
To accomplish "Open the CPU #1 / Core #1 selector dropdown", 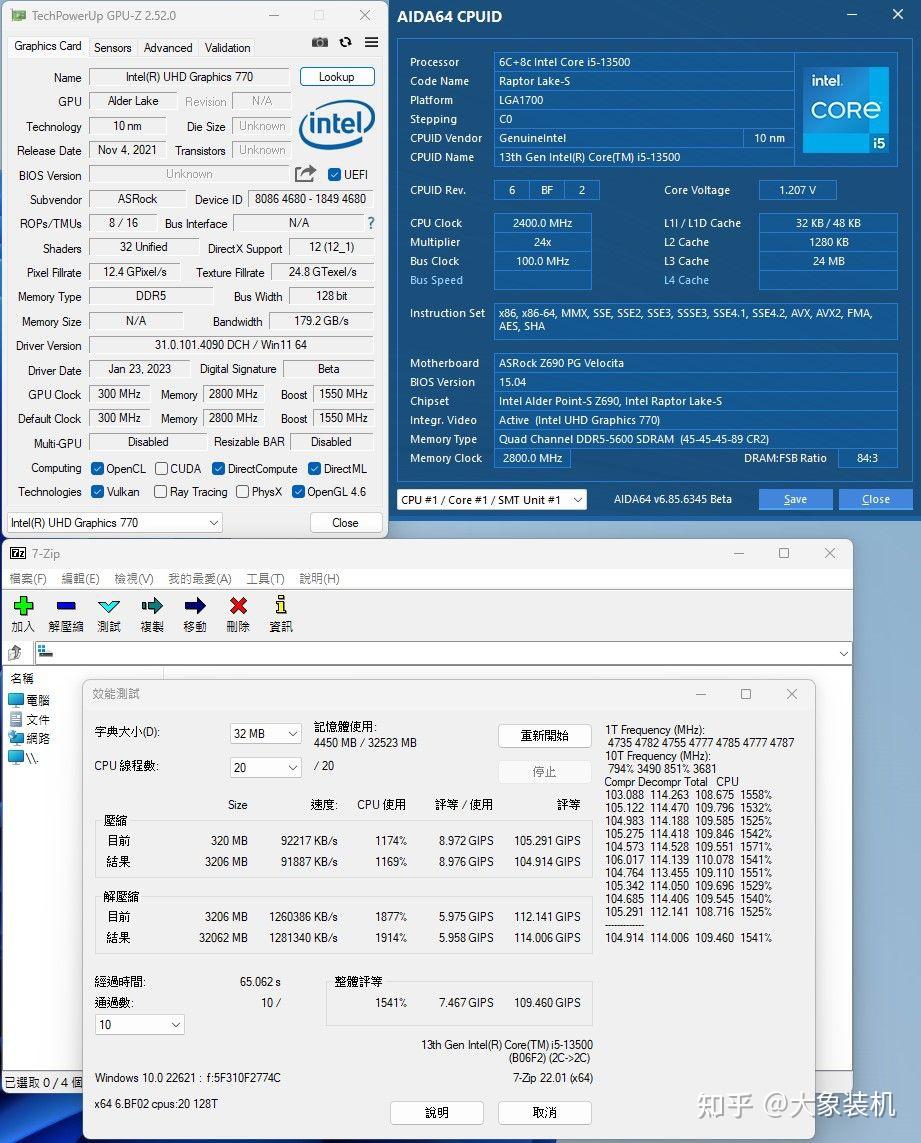I will 491,499.
